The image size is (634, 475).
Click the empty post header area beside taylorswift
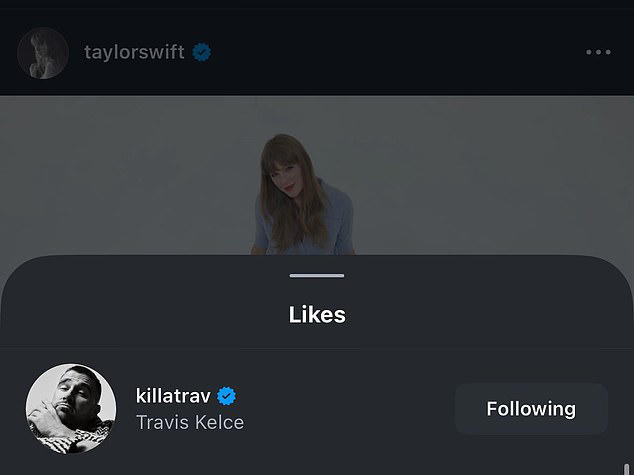400,52
